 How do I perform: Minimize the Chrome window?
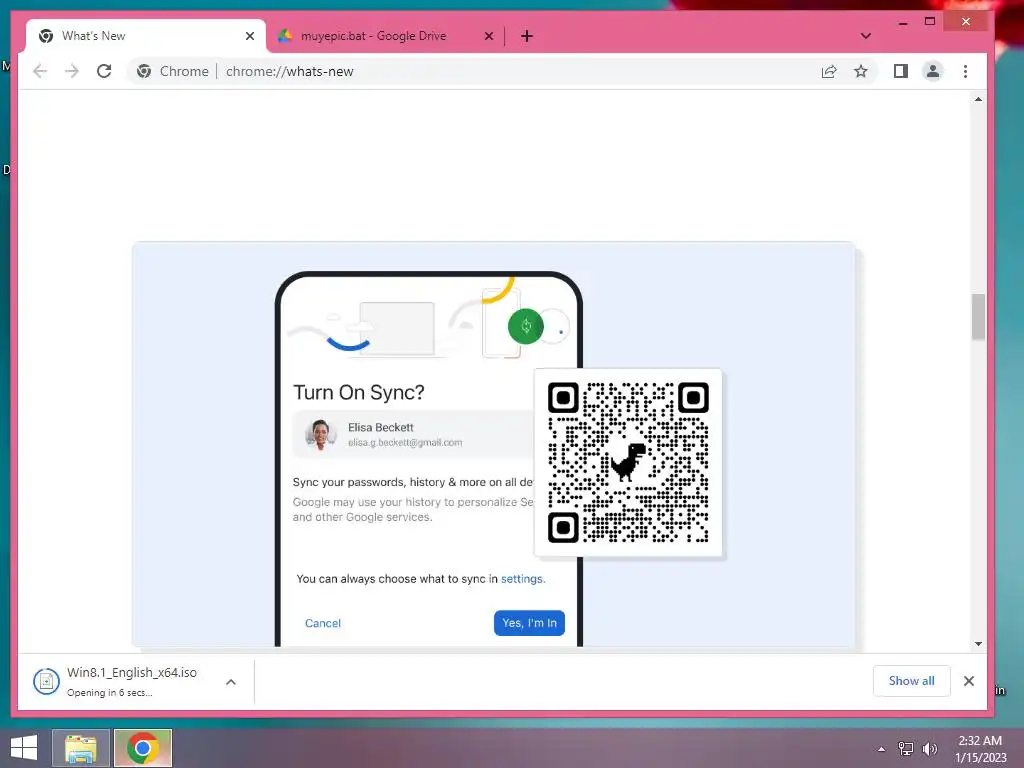(x=903, y=22)
